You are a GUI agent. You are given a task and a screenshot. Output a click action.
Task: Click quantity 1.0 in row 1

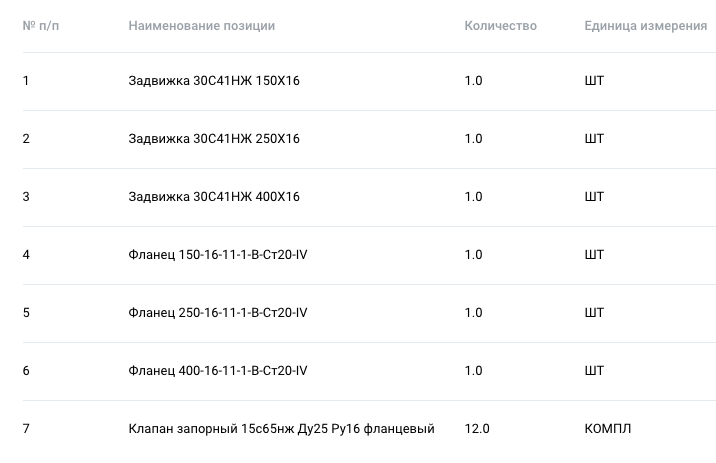(x=473, y=81)
